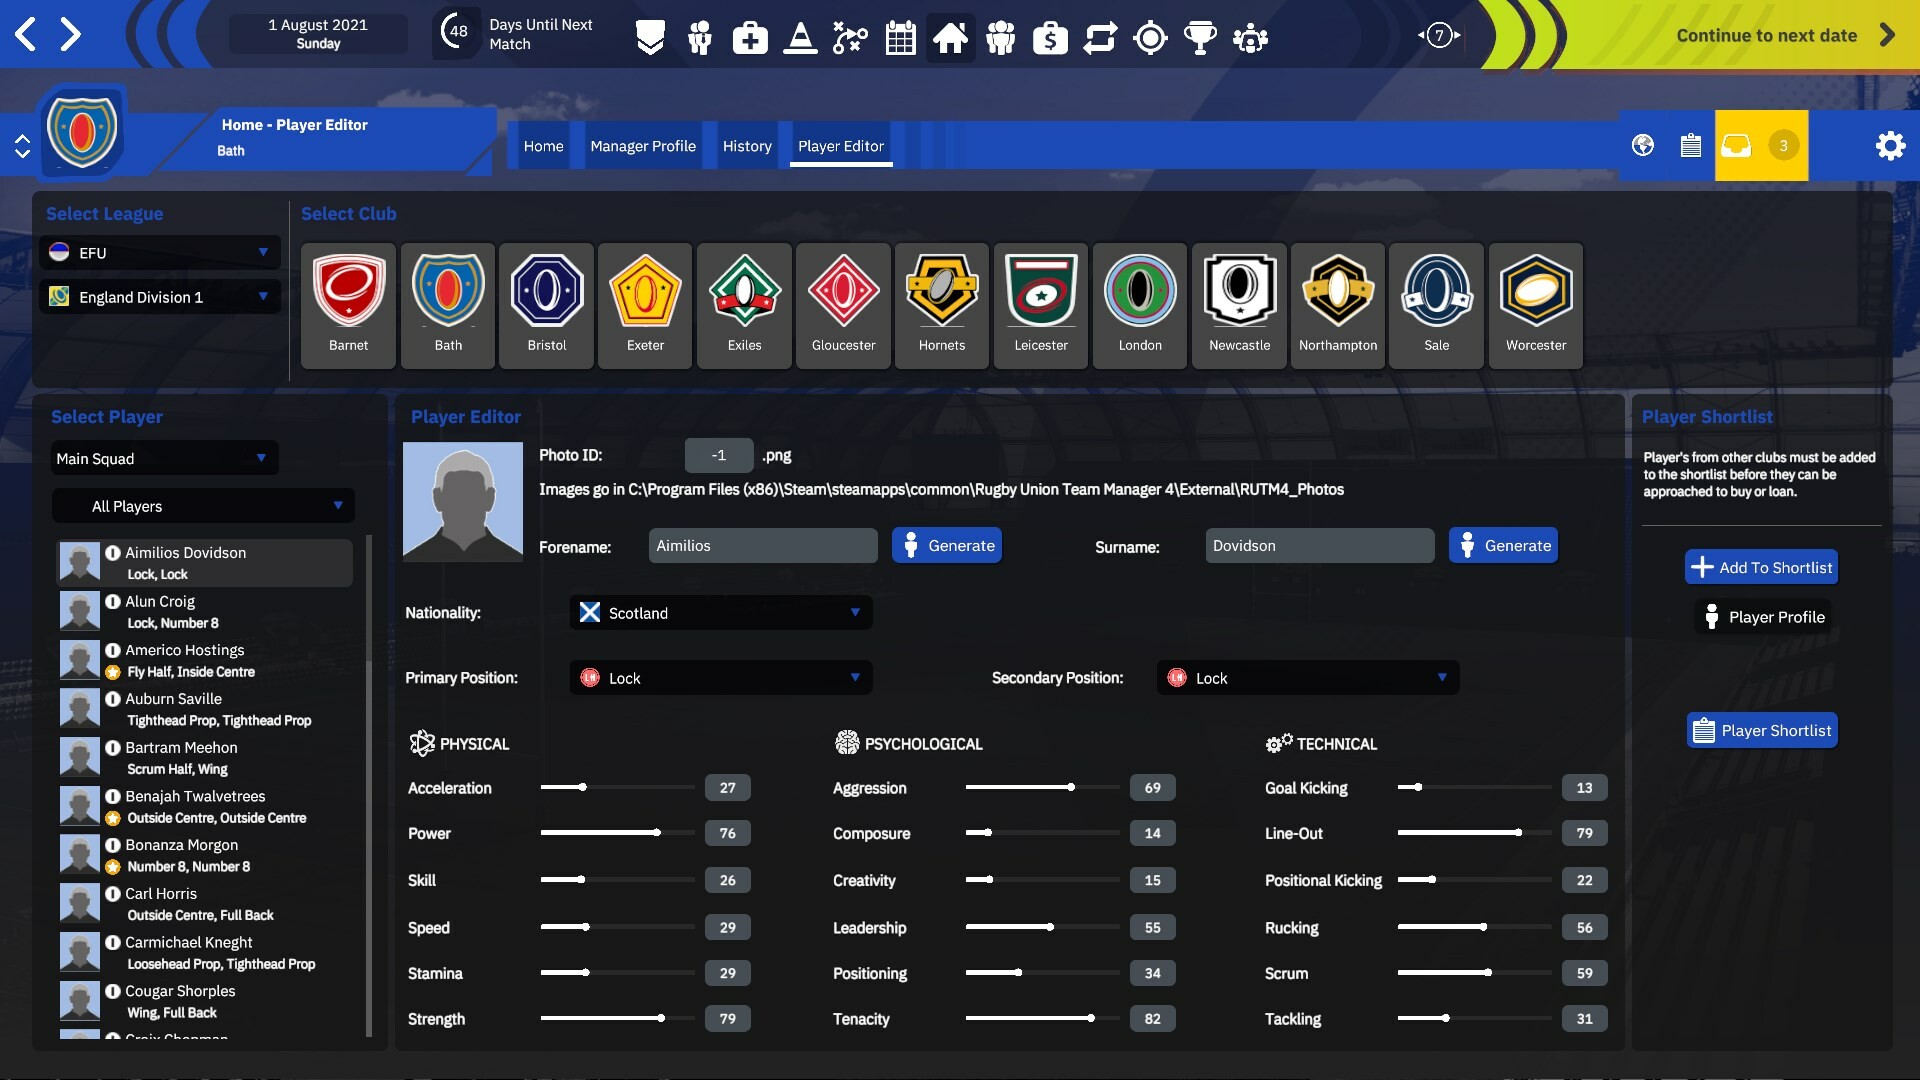Expand the All Players filter dropdown
1920x1080 pixels.
tap(202, 506)
